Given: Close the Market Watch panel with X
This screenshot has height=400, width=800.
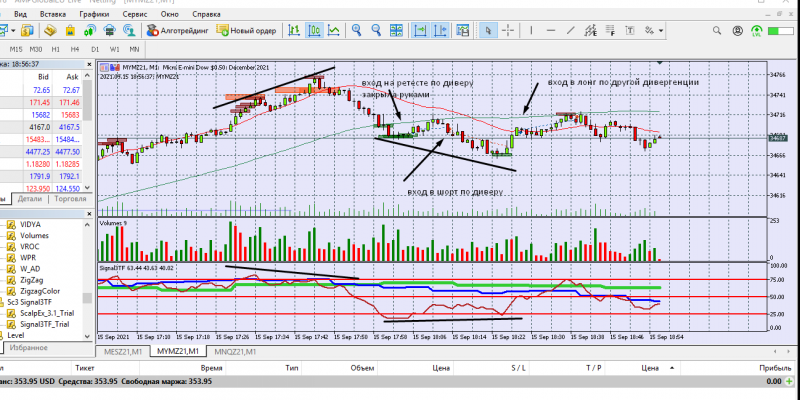Looking at the screenshot, I should 89,64.
